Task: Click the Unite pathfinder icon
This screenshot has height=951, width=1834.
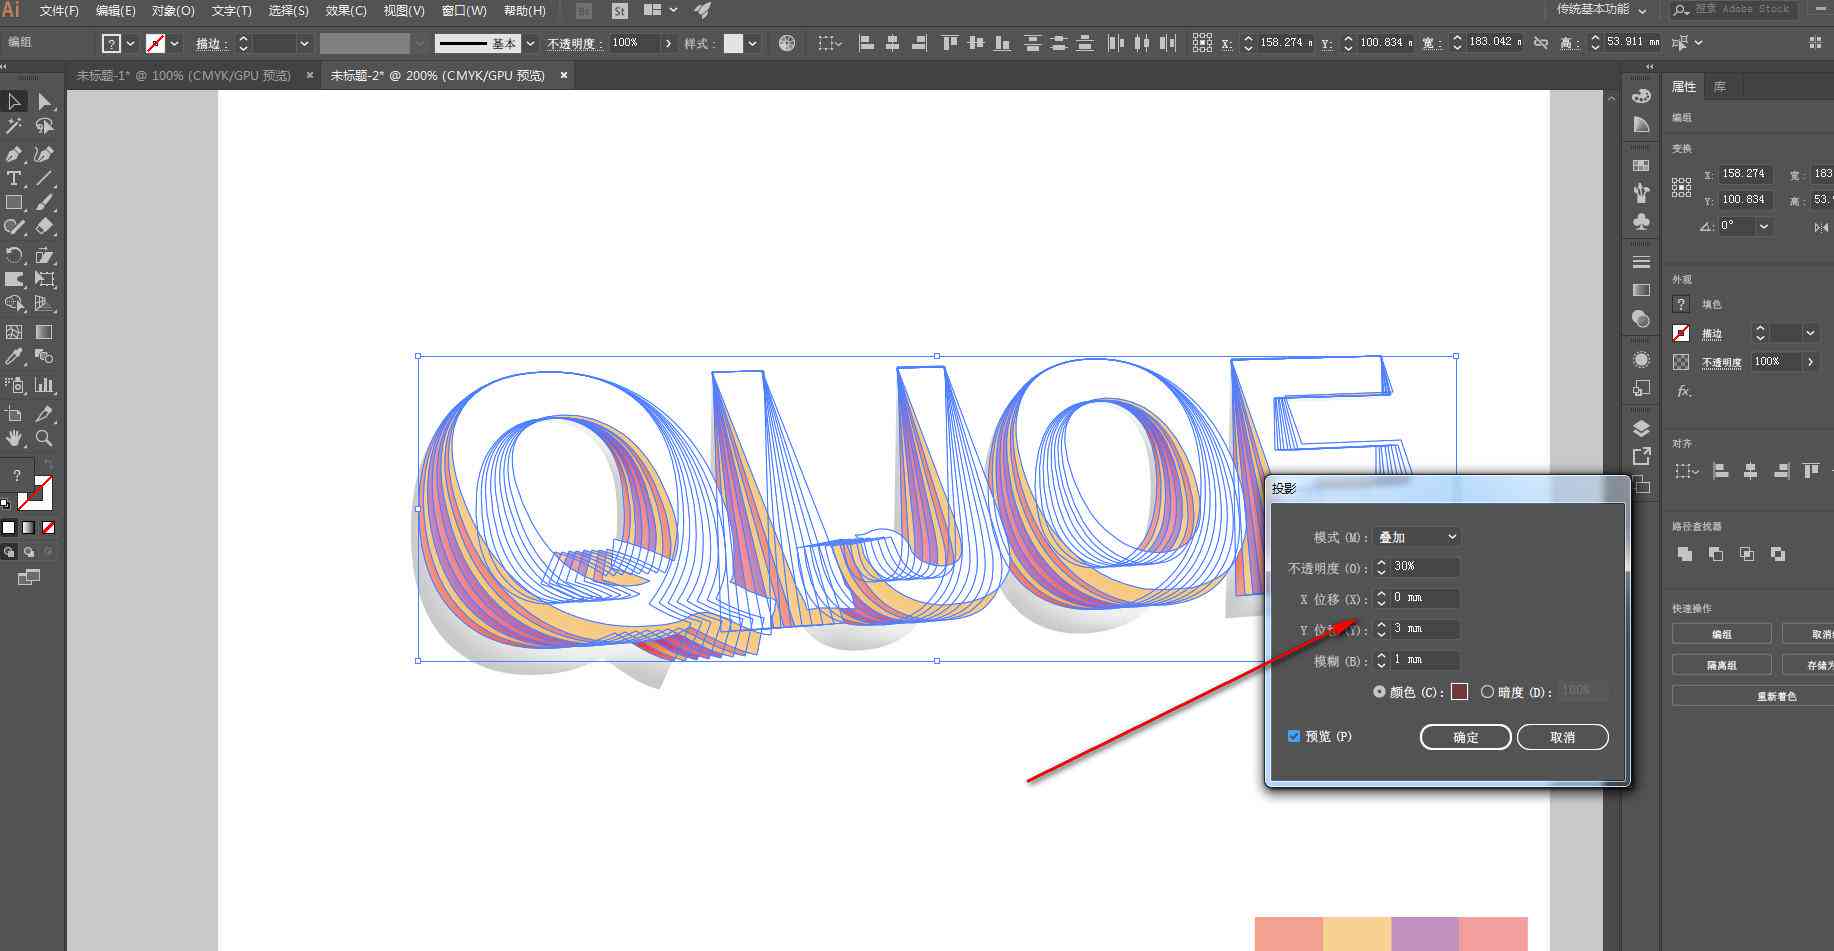Action: (x=1685, y=554)
